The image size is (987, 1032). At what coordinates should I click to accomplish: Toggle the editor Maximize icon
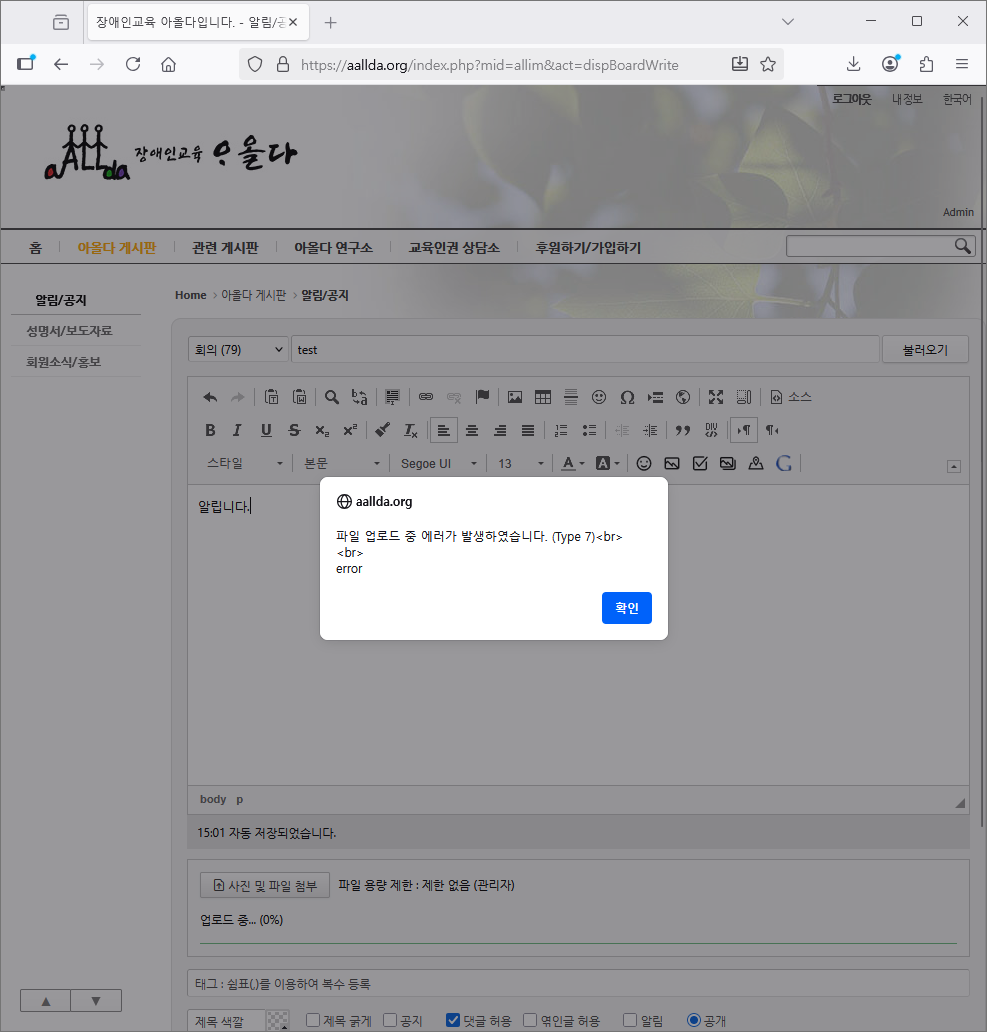point(716,397)
